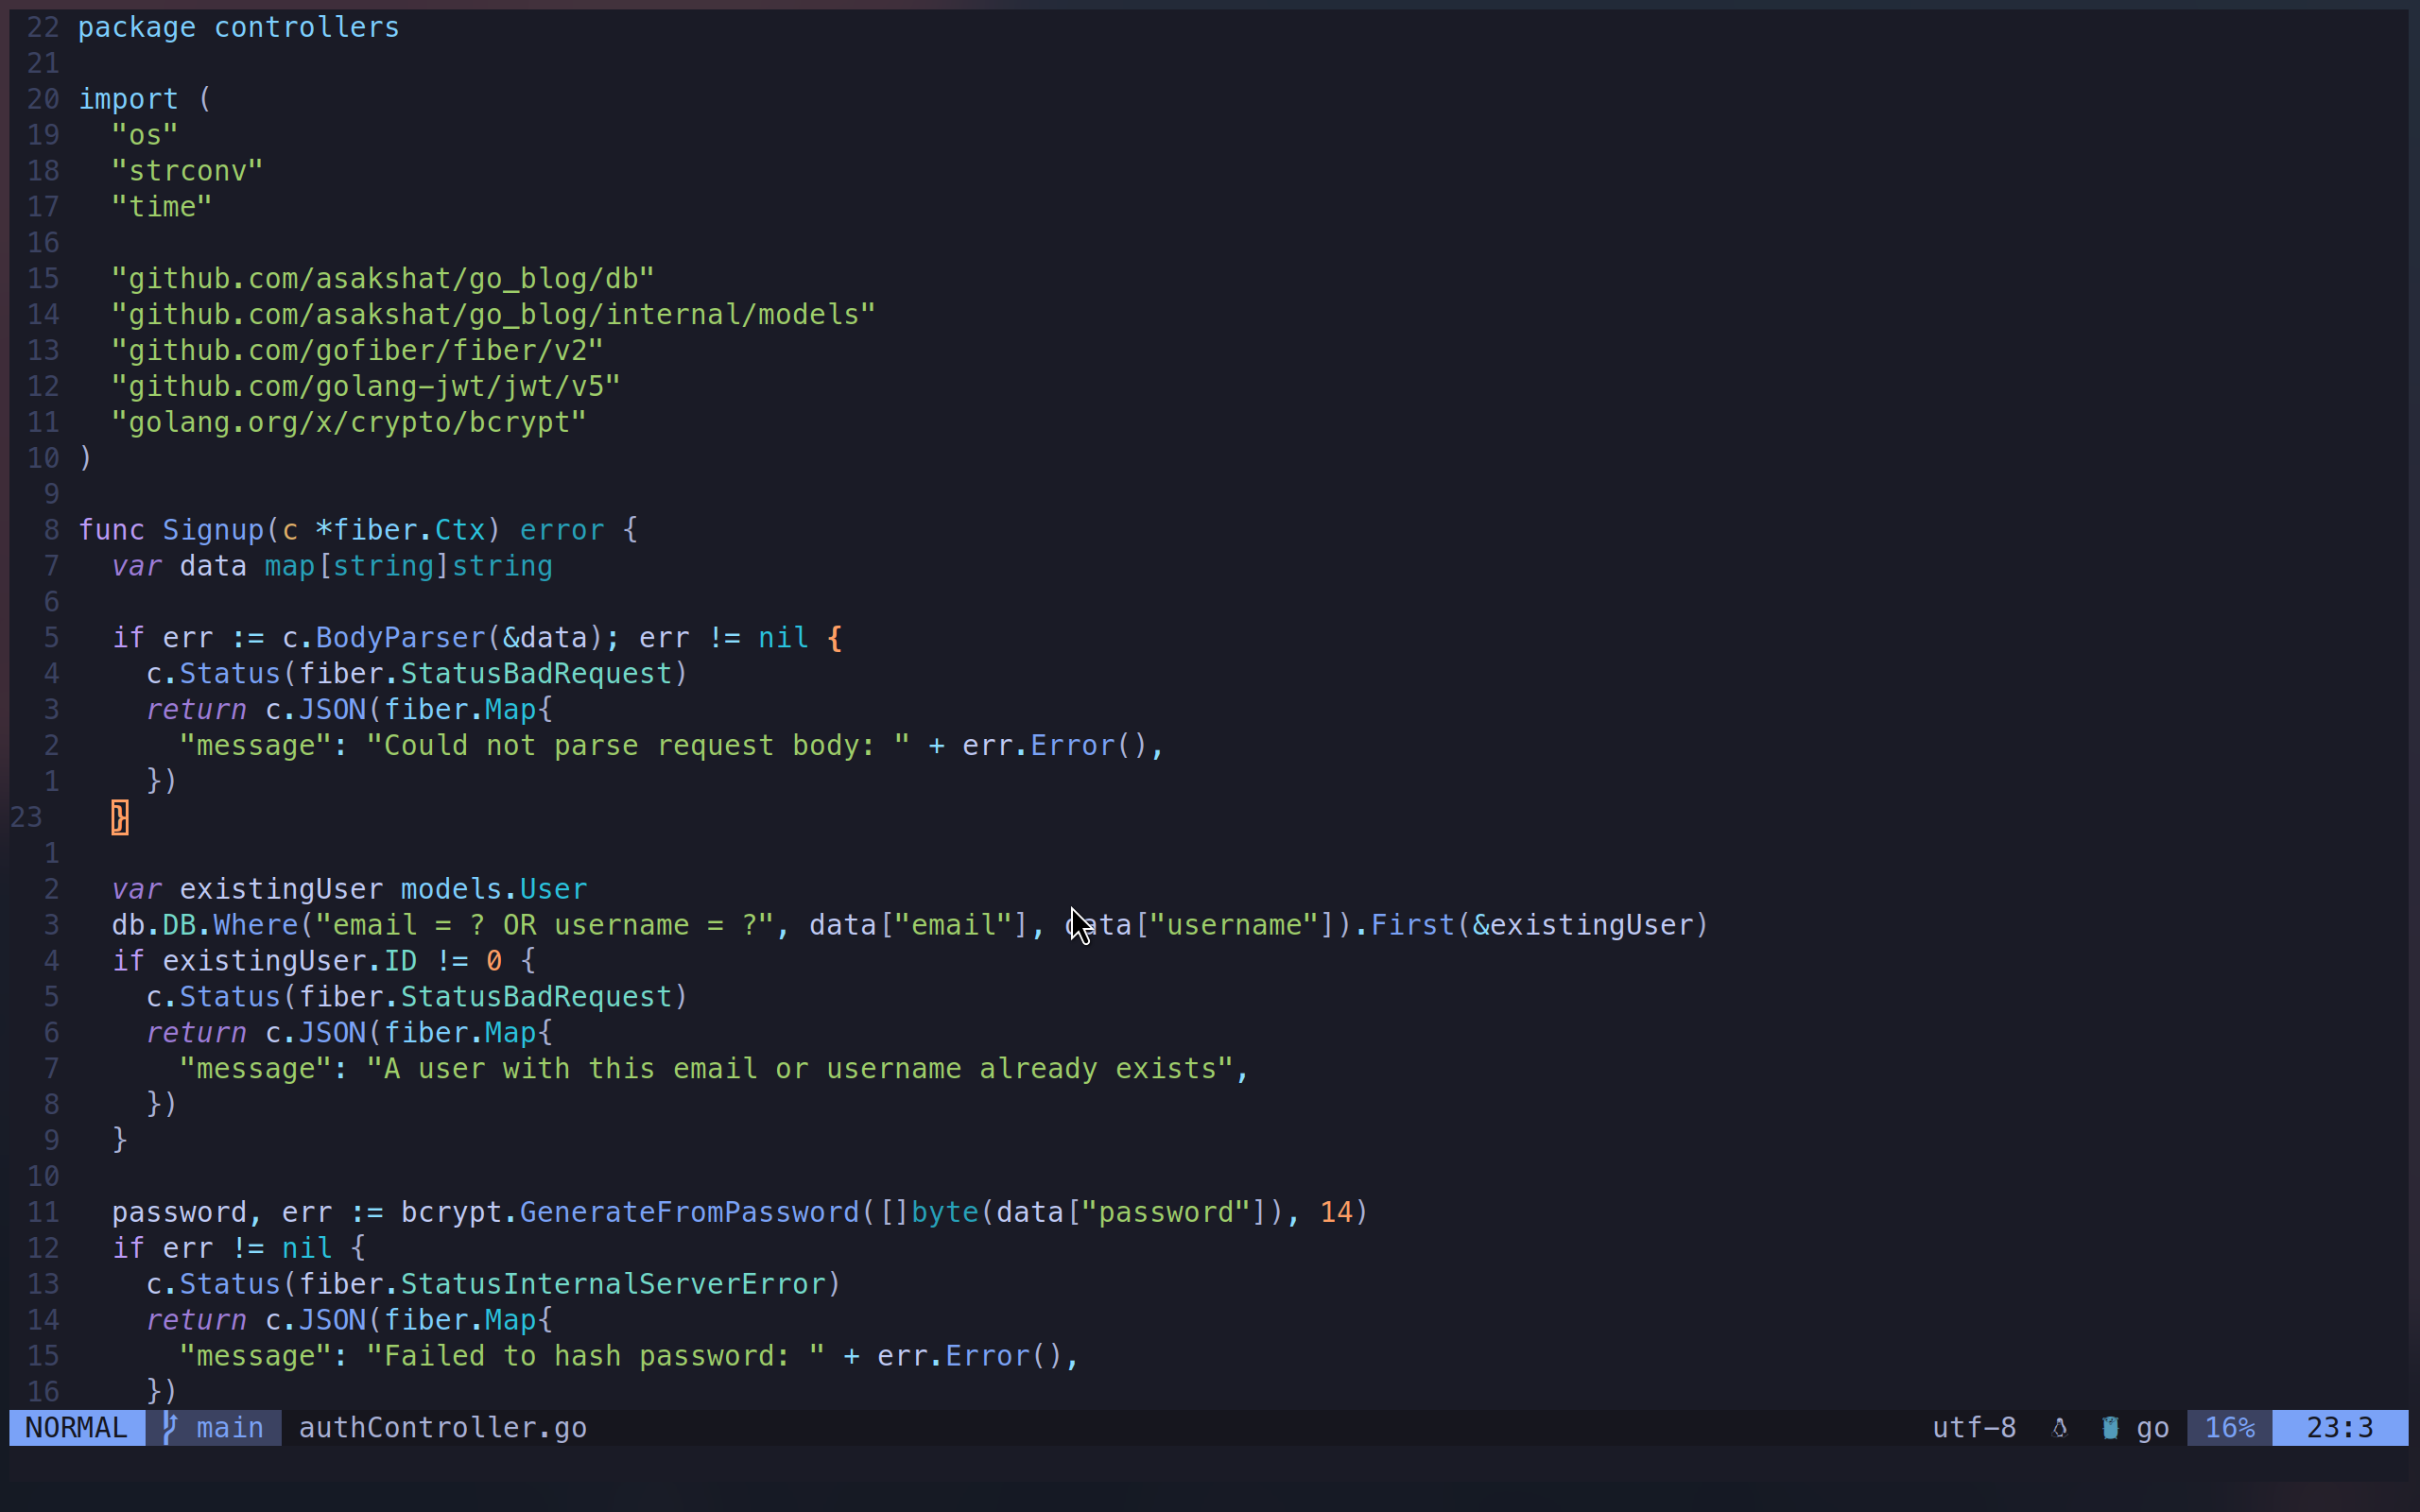Click "Could not parse request body: " string
Image resolution: width=2420 pixels, height=1512 pixels.
click(x=638, y=746)
